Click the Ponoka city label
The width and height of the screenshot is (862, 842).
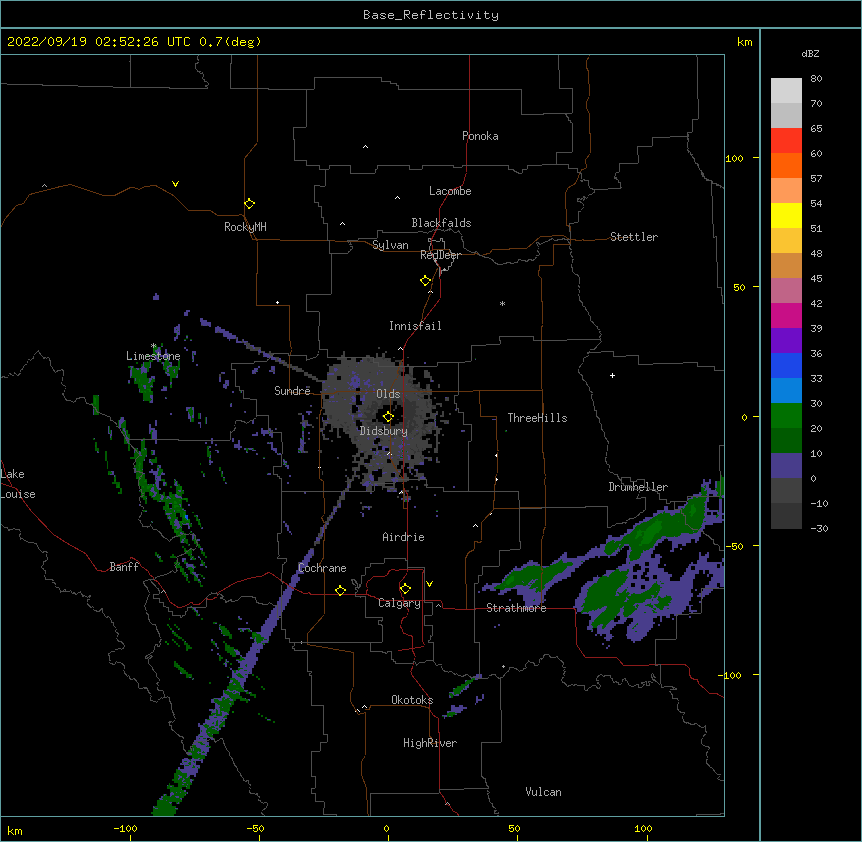click(480, 136)
